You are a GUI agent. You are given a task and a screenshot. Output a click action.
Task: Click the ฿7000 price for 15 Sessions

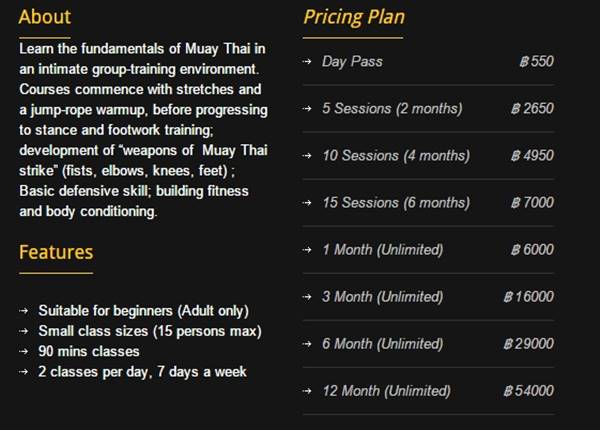(x=532, y=203)
